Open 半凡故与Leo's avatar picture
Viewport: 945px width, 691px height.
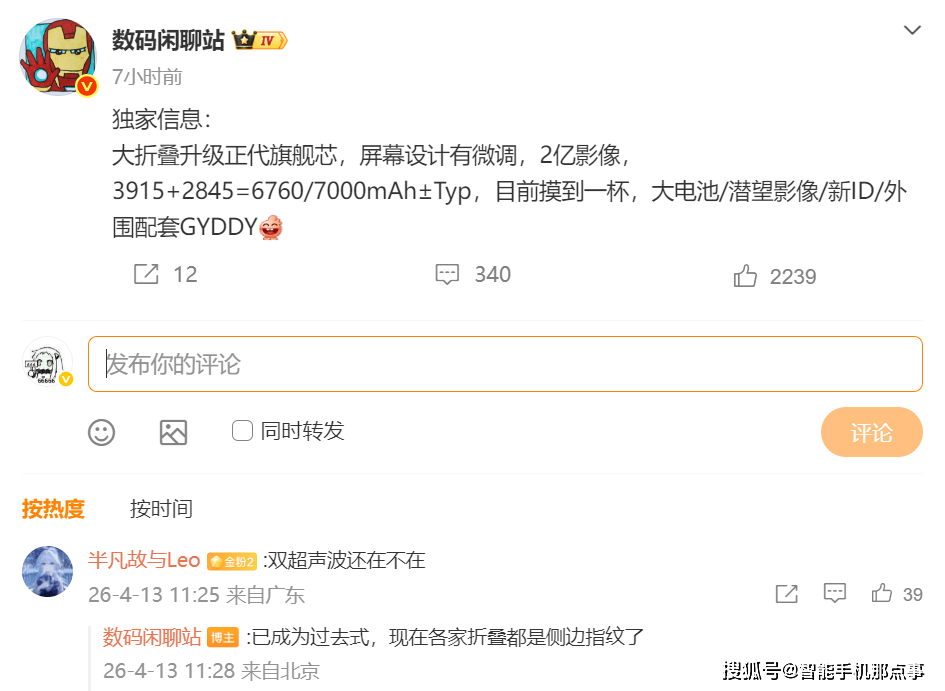click(x=48, y=571)
